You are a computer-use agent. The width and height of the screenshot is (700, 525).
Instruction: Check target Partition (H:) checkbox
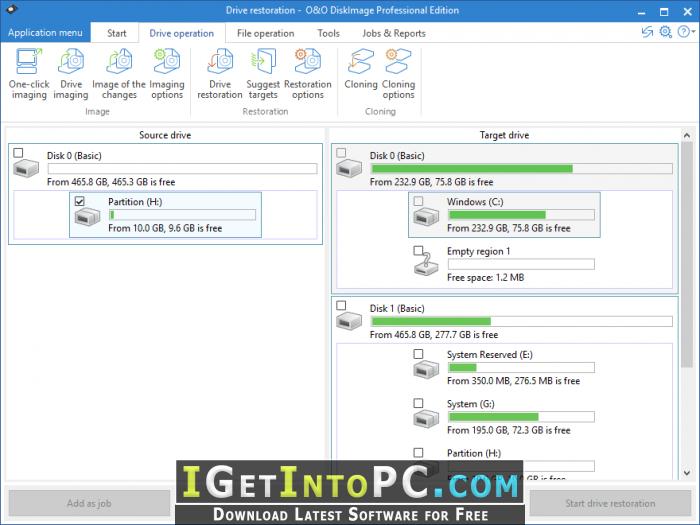pyautogui.click(x=418, y=453)
